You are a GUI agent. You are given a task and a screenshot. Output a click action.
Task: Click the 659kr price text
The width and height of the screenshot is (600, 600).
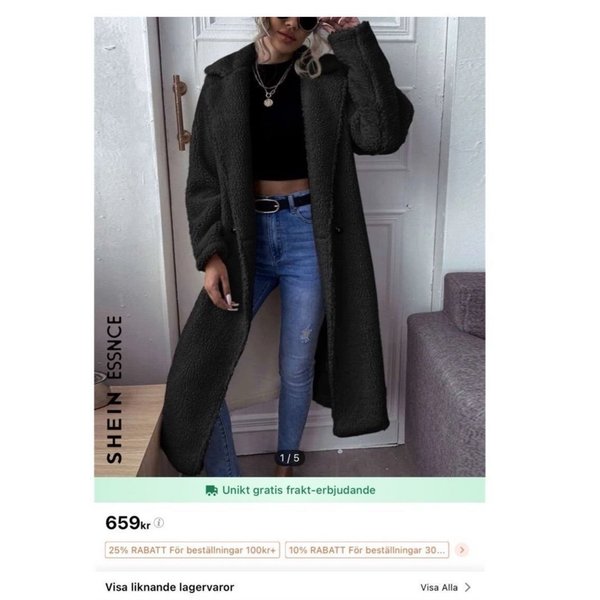click(x=128, y=523)
